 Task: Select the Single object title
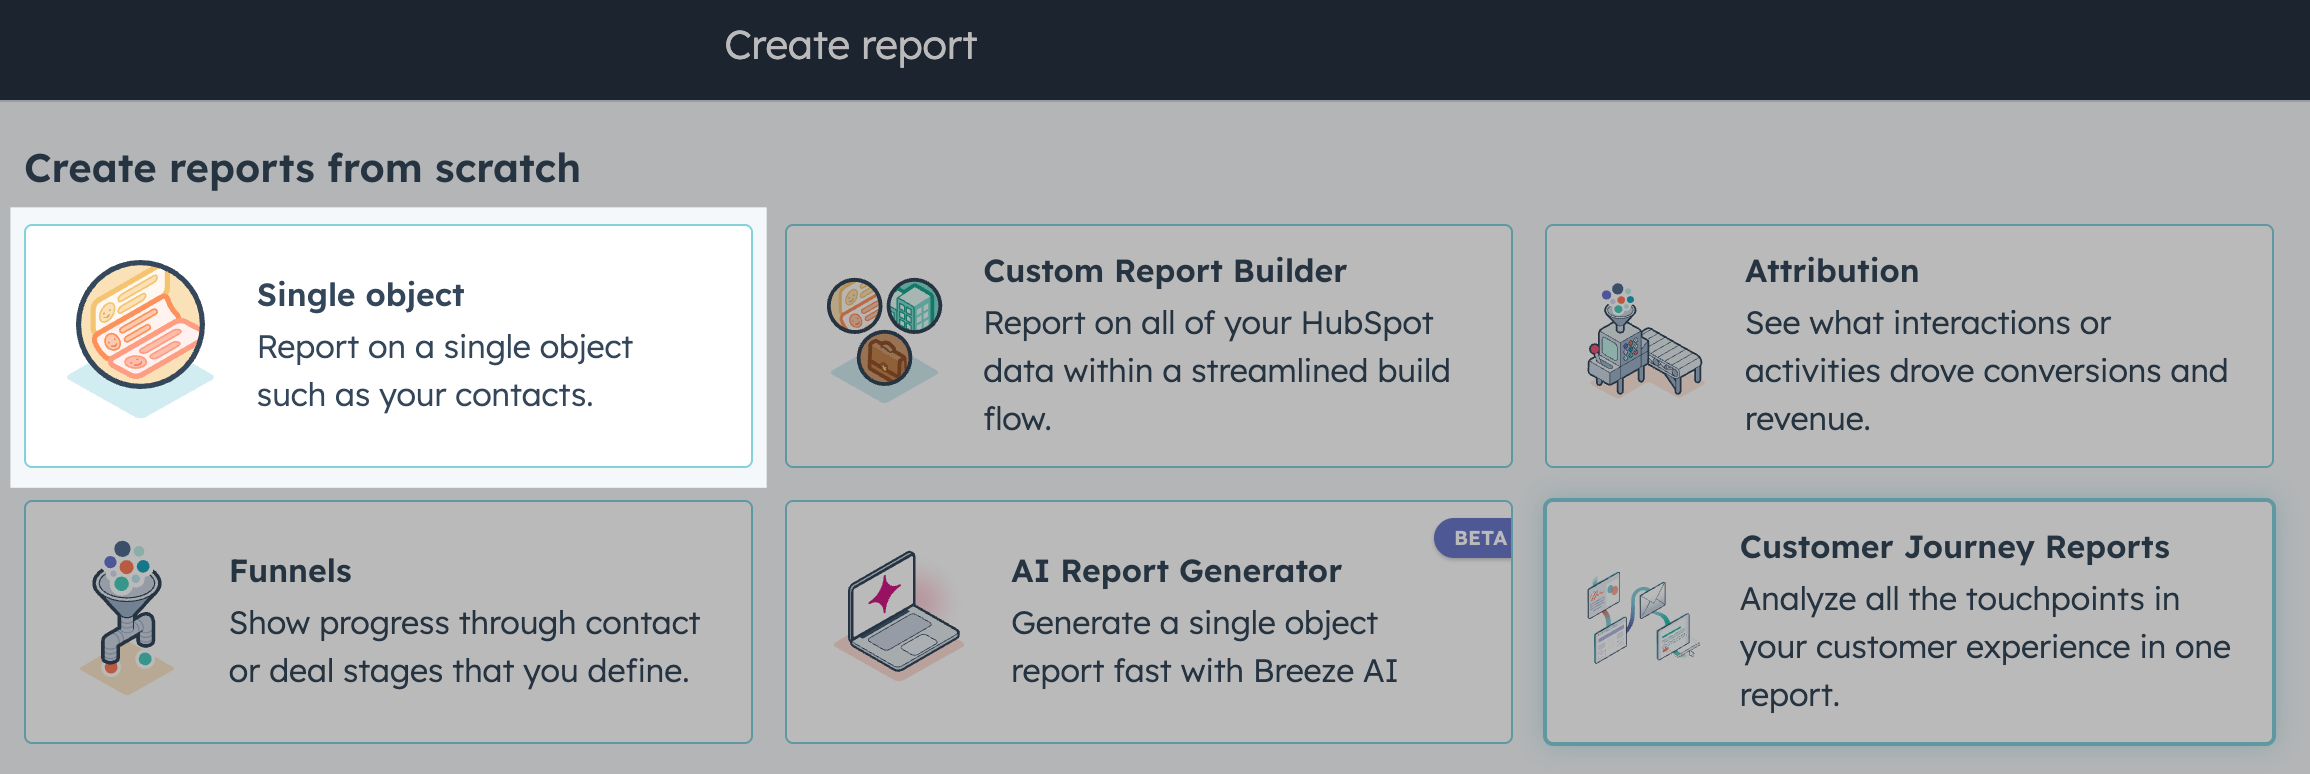360,295
